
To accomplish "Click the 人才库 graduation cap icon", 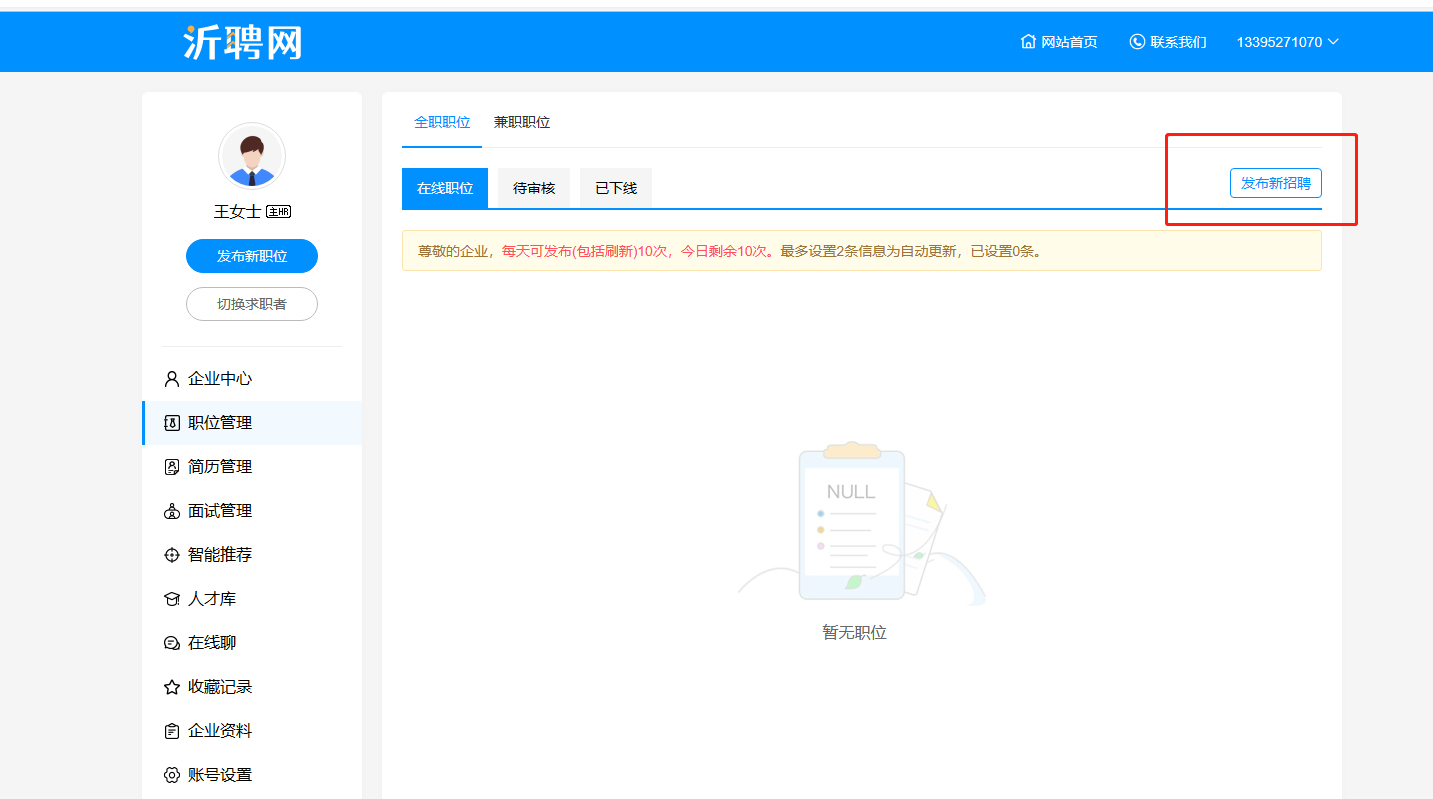I will click(171, 599).
